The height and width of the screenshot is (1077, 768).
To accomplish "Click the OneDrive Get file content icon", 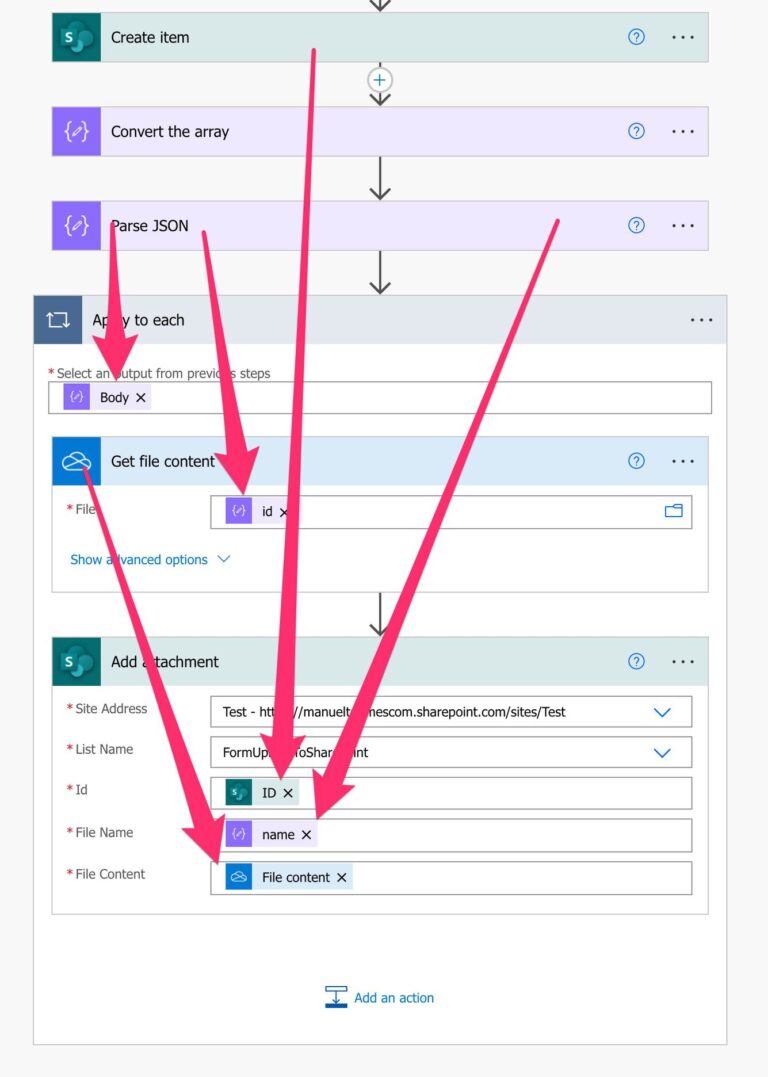I will click(x=76, y=461).
